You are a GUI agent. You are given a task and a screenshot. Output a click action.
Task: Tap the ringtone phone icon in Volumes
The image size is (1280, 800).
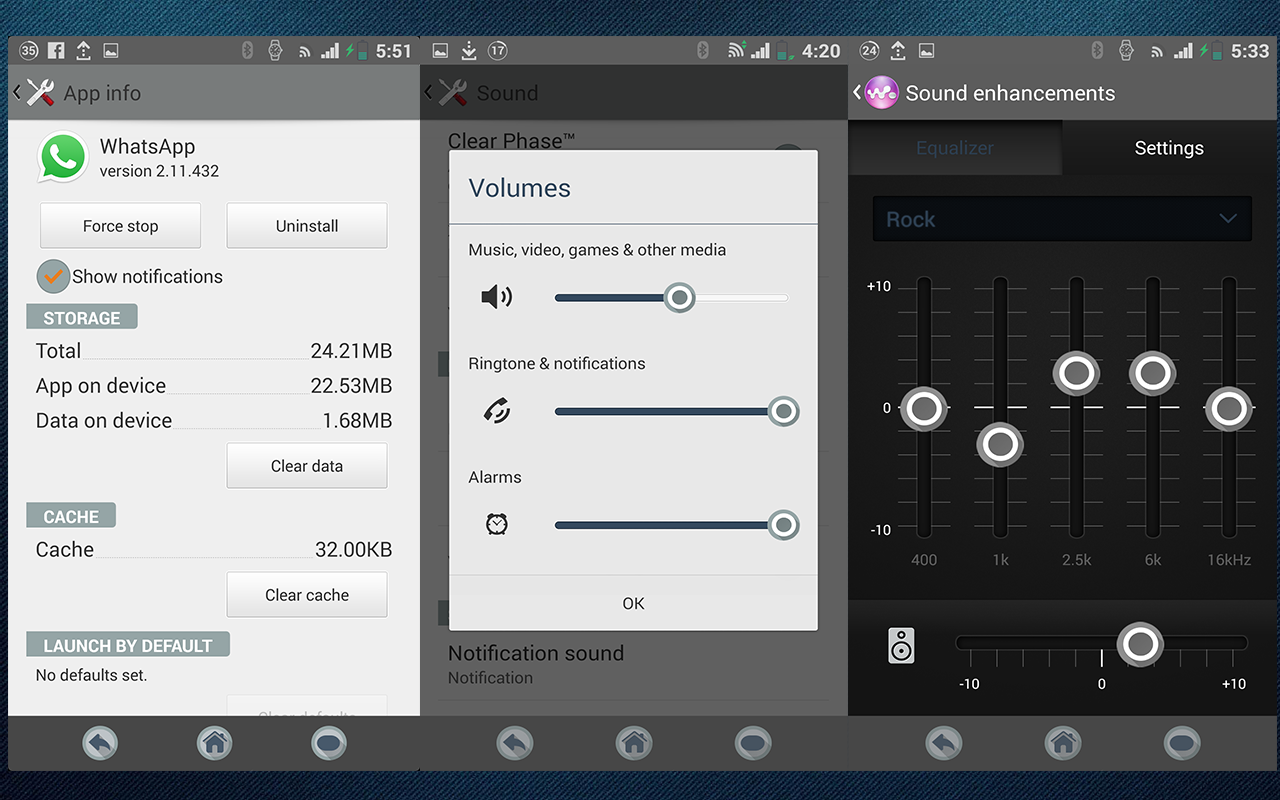497,411
